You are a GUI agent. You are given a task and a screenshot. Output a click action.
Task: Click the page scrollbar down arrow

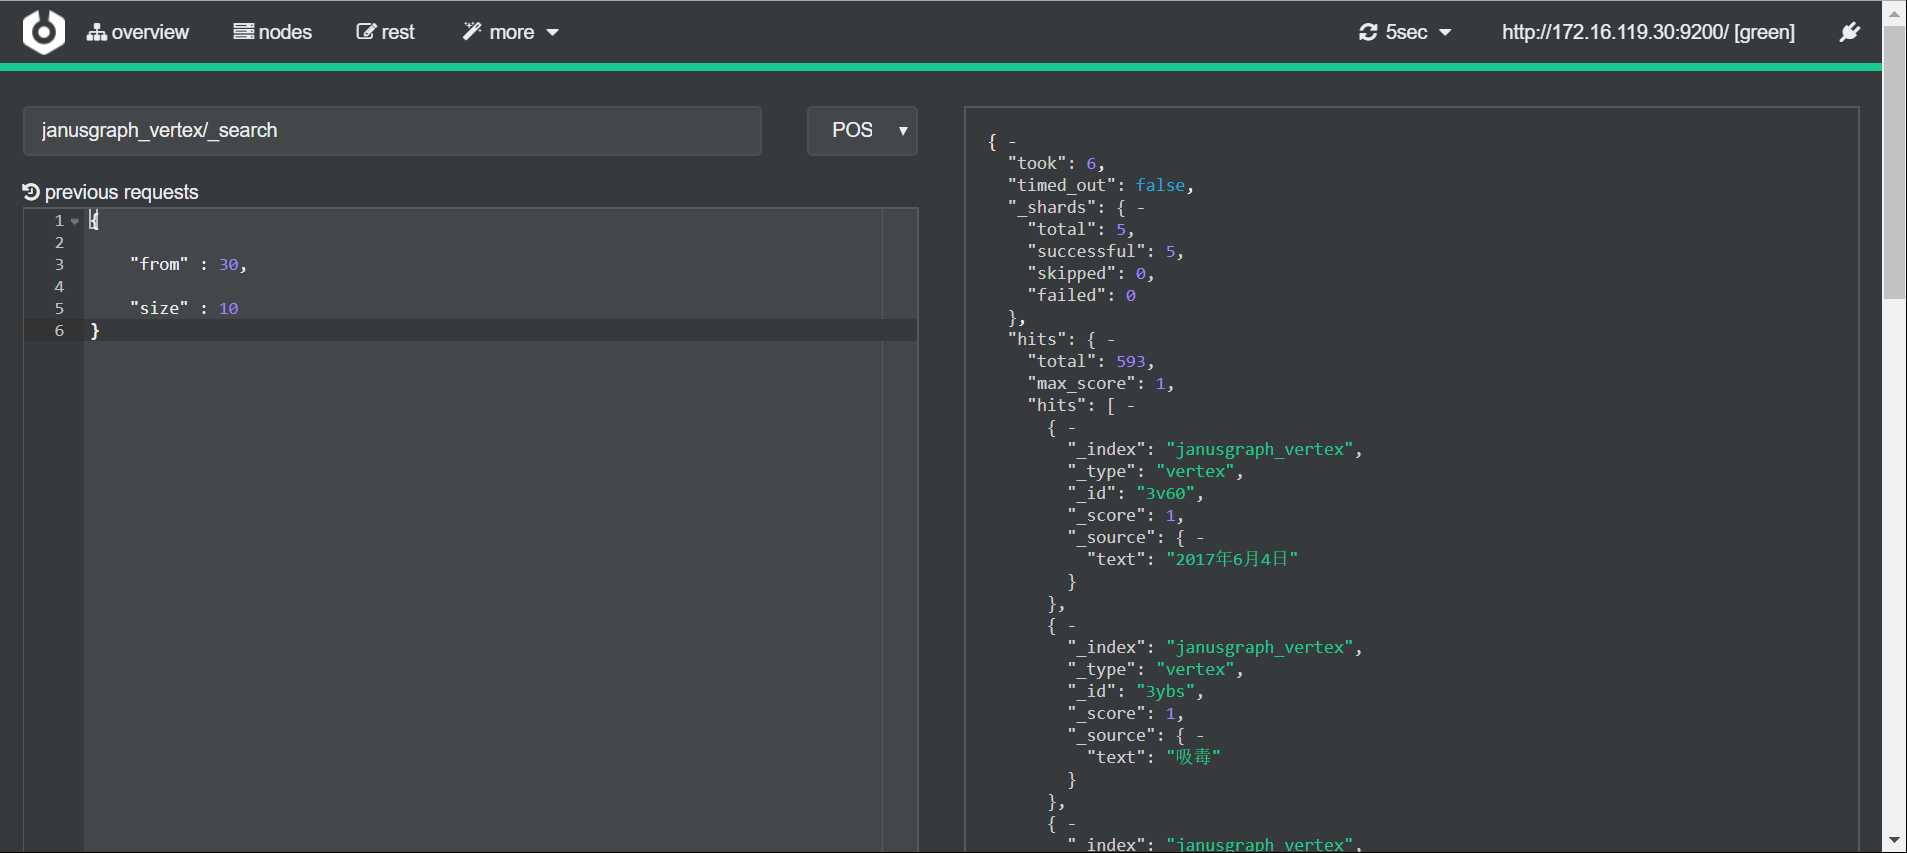click(1895, 841)
